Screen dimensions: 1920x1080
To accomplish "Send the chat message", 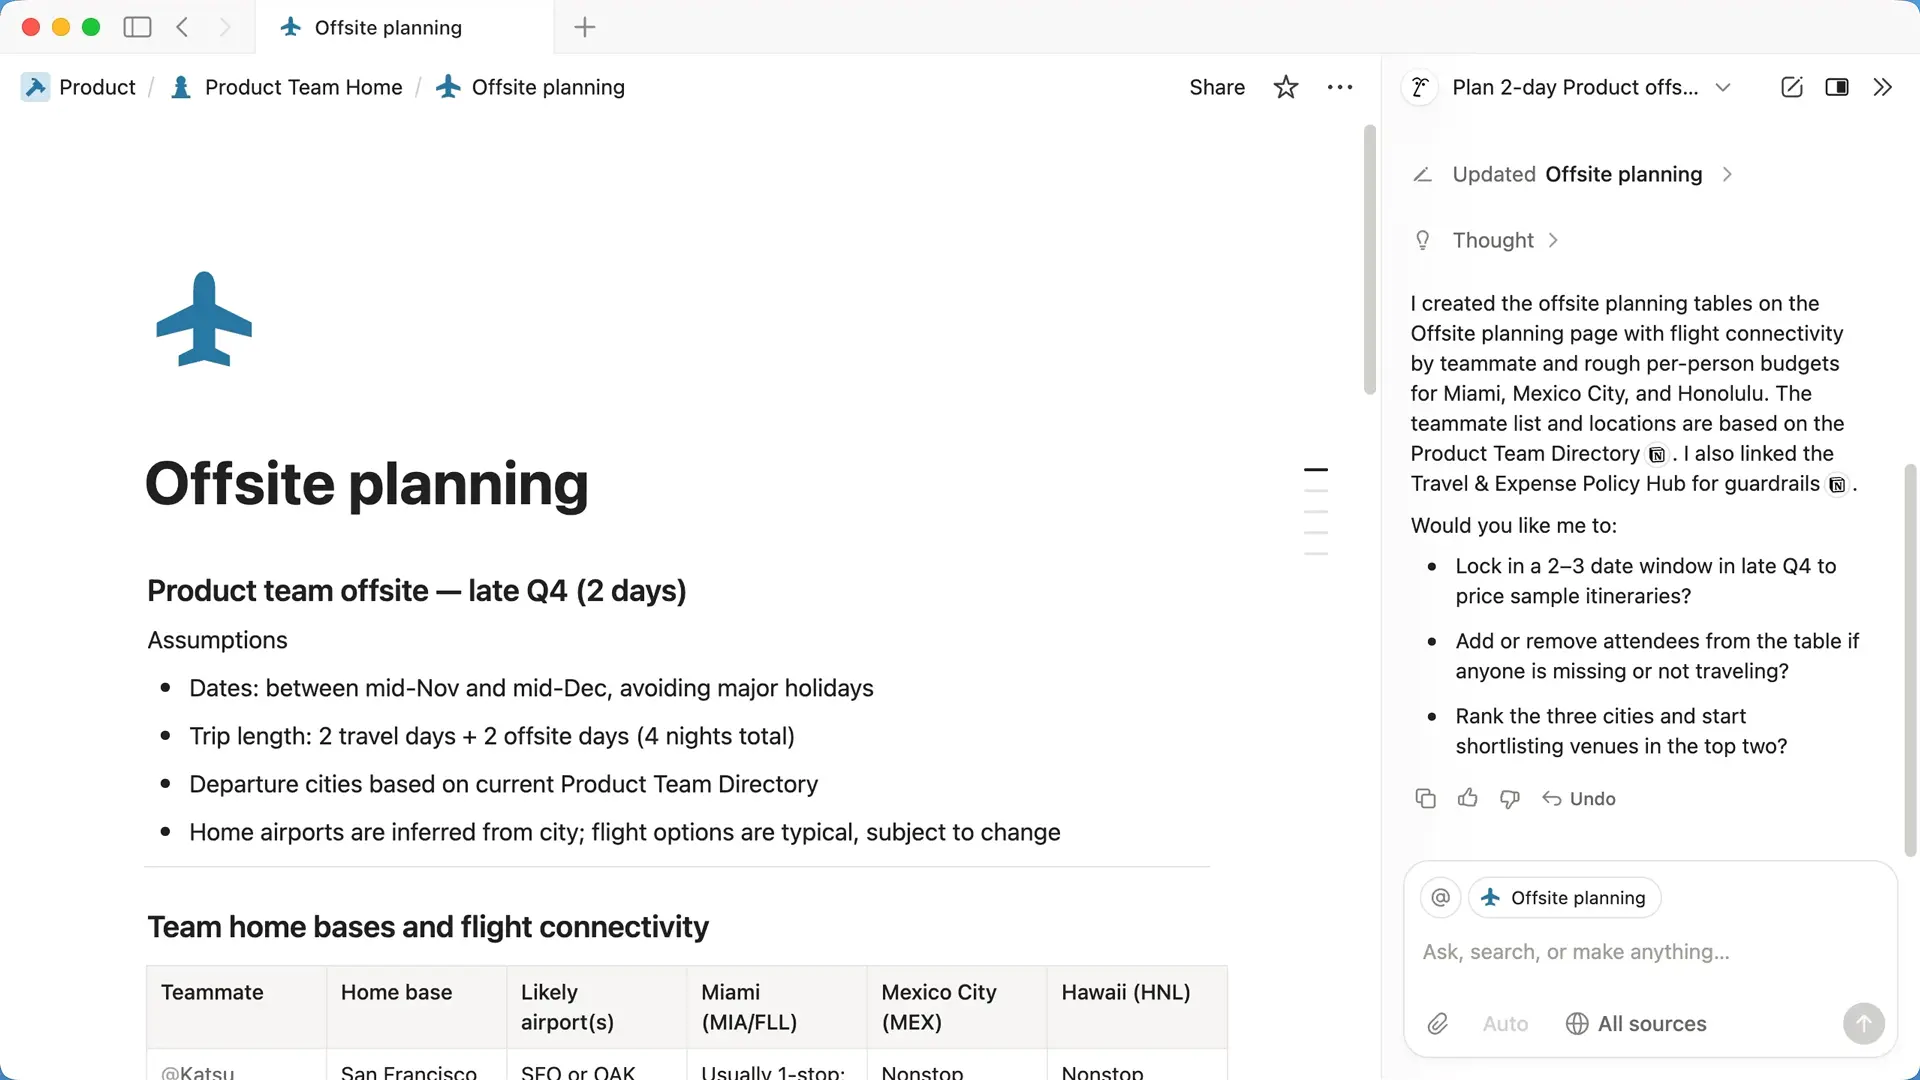I will click(x=1863, y=1023).
